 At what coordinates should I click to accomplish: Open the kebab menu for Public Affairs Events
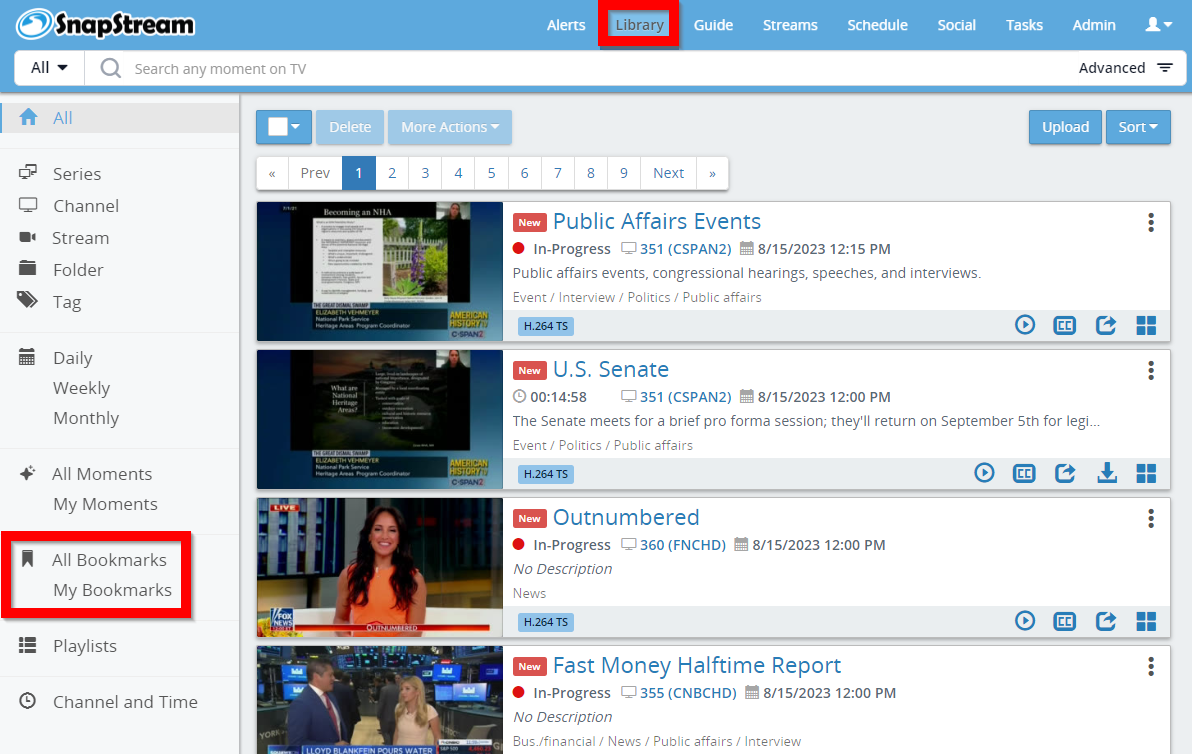1151,222
